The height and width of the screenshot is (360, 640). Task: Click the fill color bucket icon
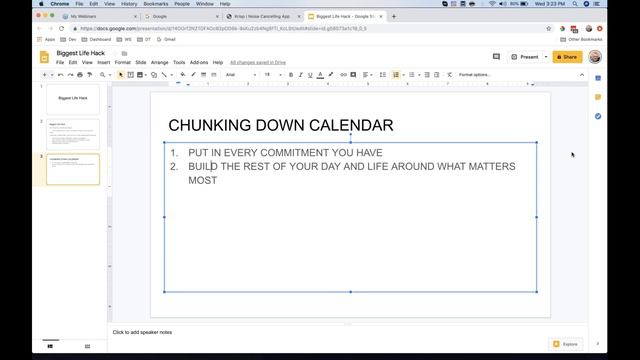[183, 75]
